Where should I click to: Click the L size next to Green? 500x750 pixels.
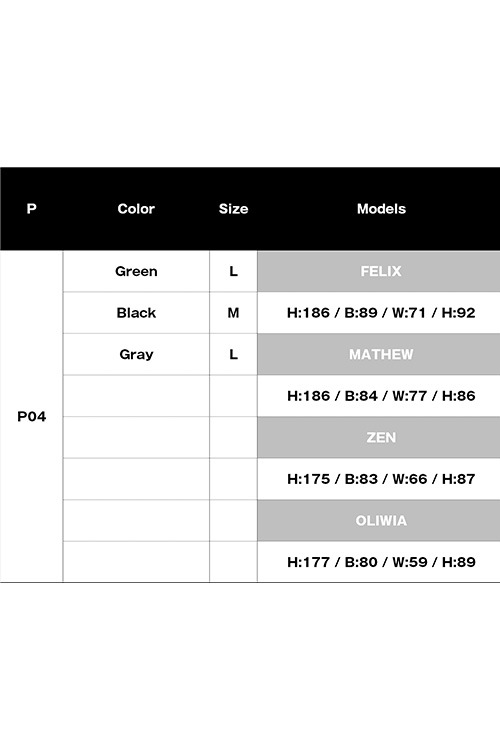(x=233, y=271)
